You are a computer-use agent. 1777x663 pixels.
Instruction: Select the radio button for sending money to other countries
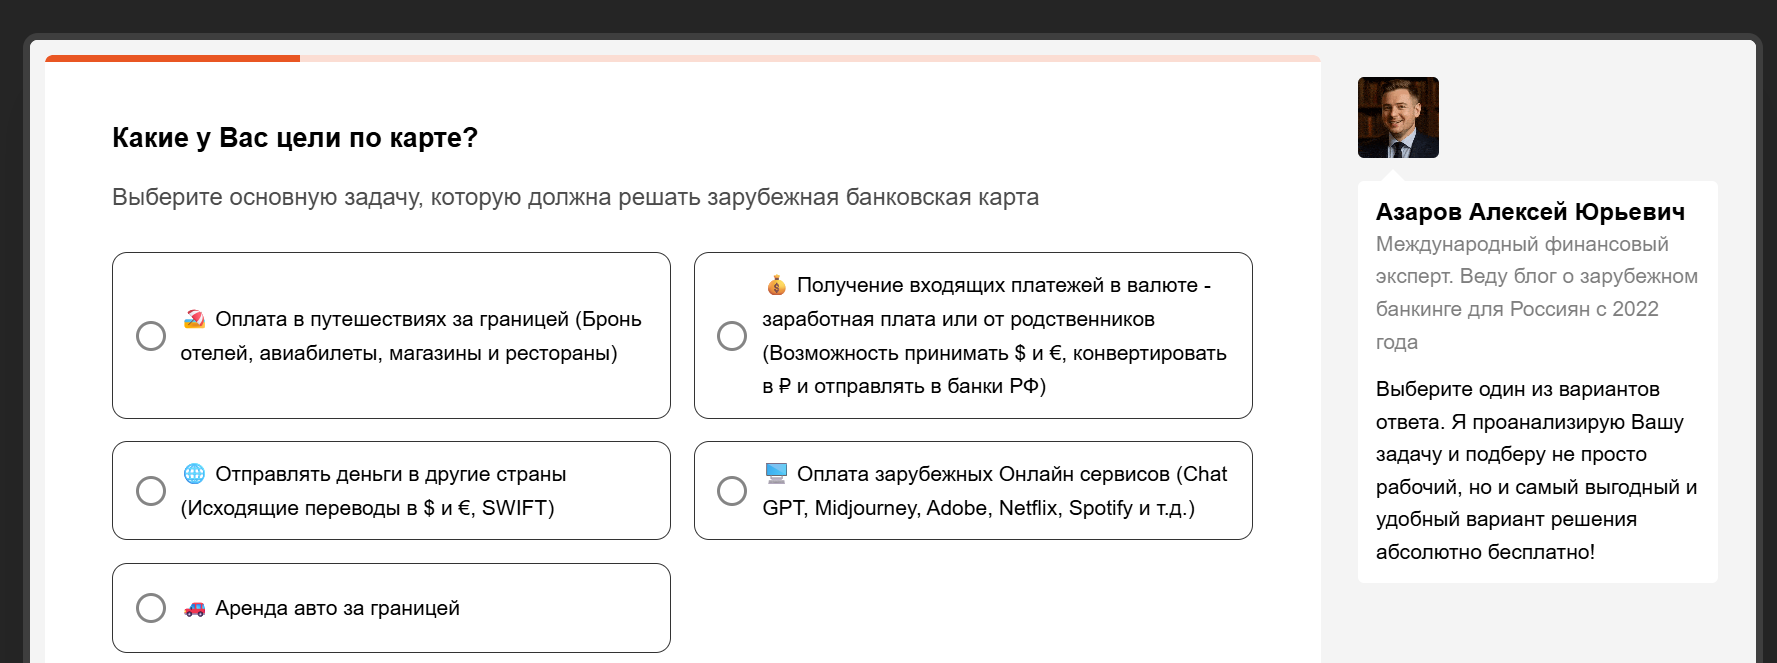151,491
